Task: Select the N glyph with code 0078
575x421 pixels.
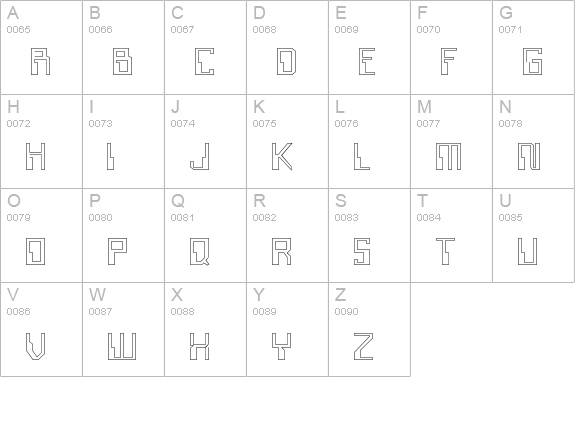Action: [529, 157]
